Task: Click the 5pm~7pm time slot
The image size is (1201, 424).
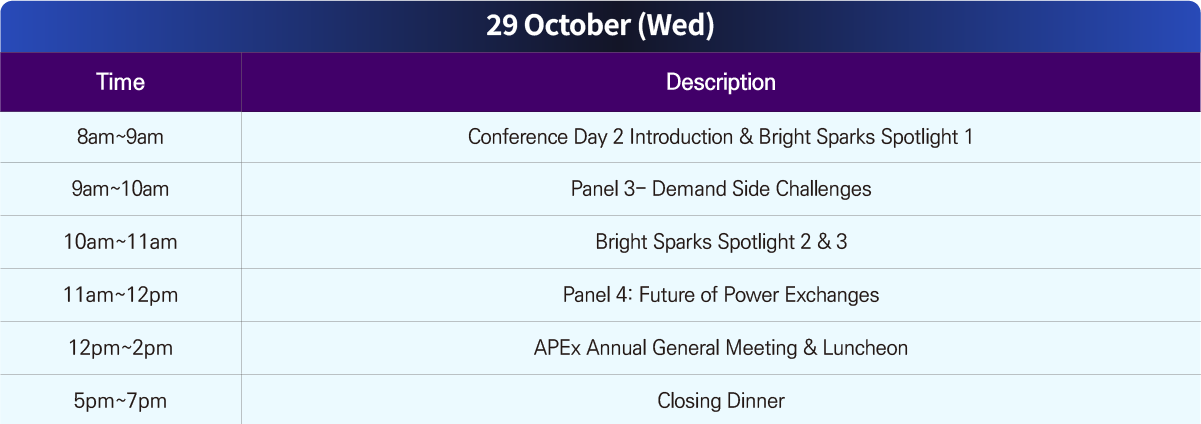Action: coord(120,401)
